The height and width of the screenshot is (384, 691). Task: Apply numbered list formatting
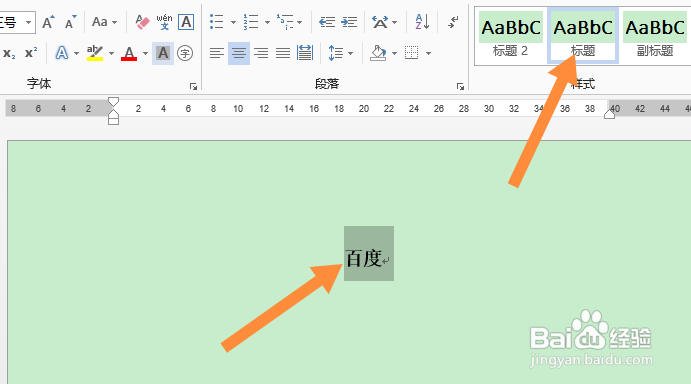251,22
